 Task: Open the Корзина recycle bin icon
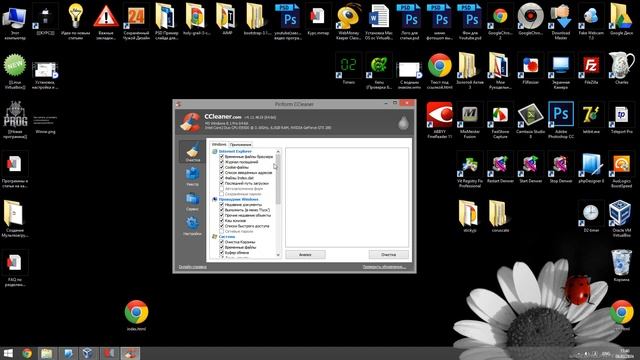pyautogui.click(x=622, y=265)
